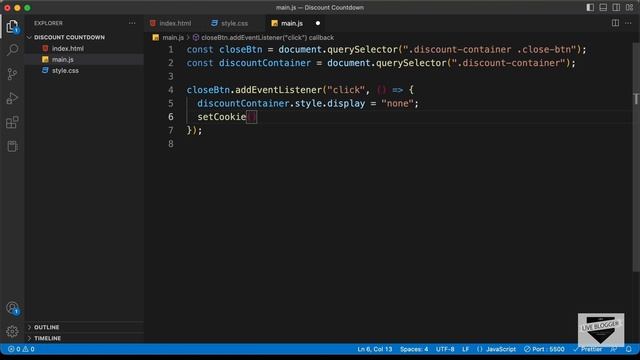Click the closeBtn.addEventListener callback breadcrumb
The width and height of the screenshot is (640, 360).
[x=267, y=38]
